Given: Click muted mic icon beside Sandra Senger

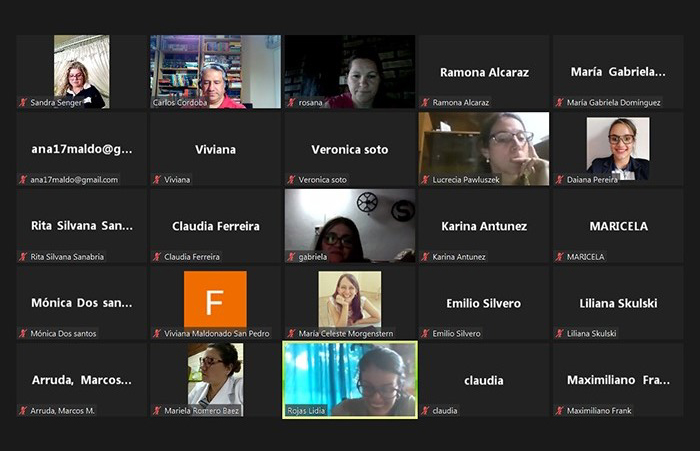Looking at the screenshot, I should (x=23, y=103).
